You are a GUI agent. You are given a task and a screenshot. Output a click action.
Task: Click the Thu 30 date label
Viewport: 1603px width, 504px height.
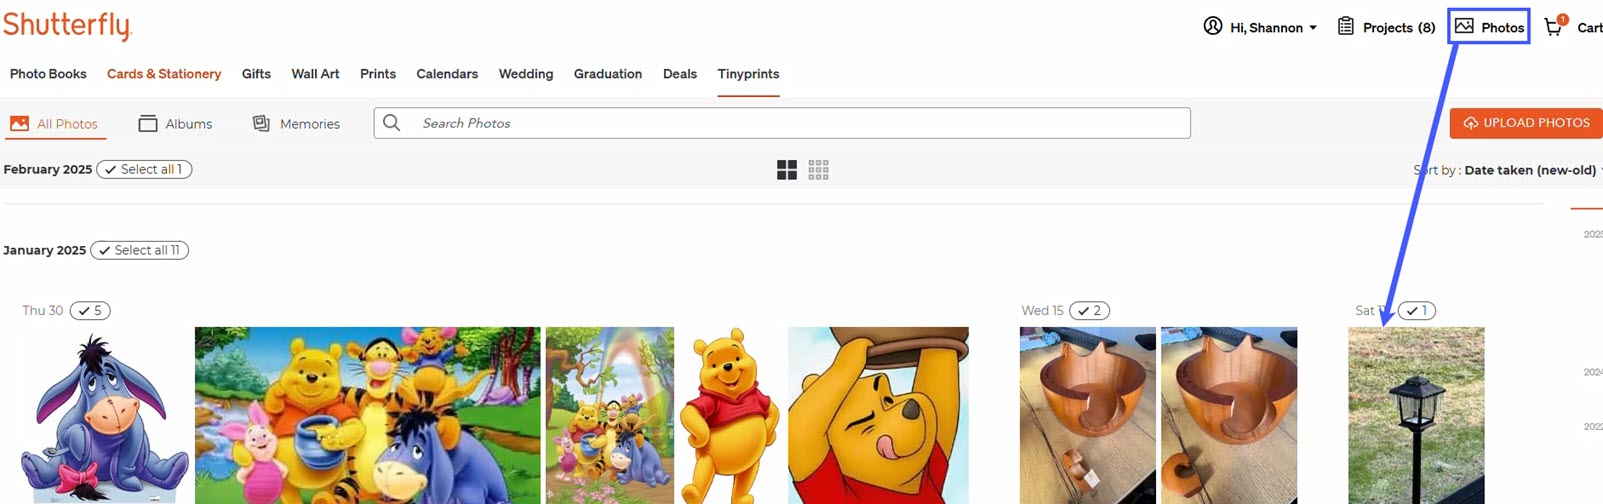(43, 311)
